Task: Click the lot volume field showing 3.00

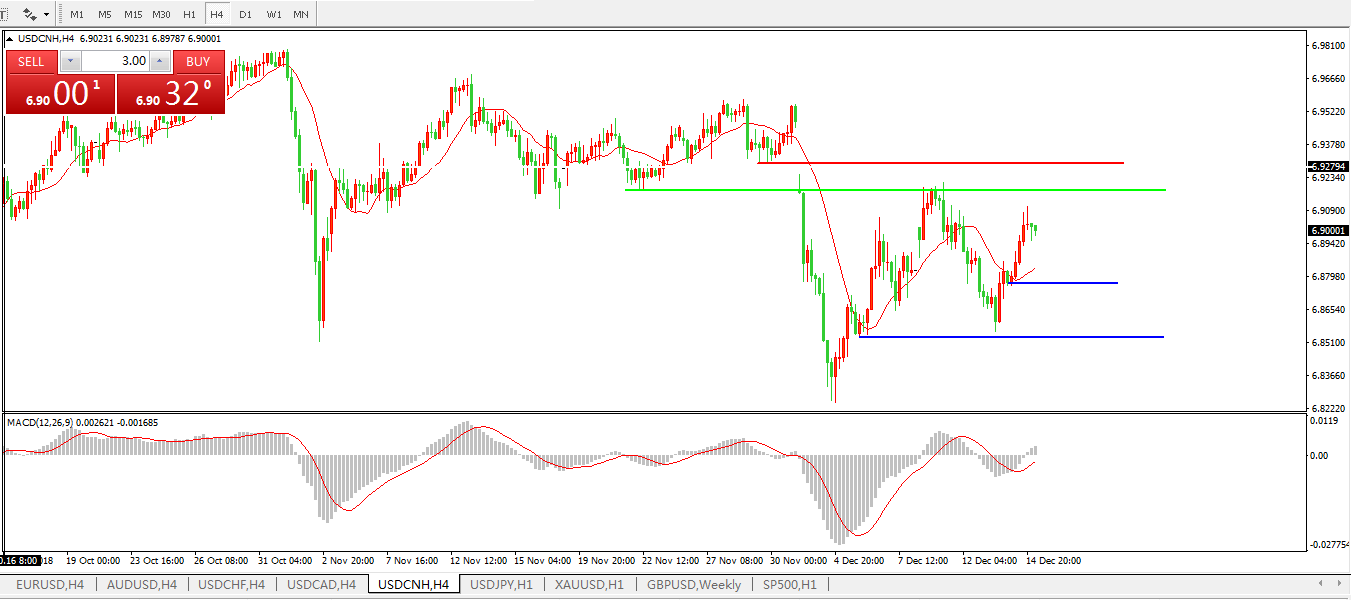Action: (114, 61)
